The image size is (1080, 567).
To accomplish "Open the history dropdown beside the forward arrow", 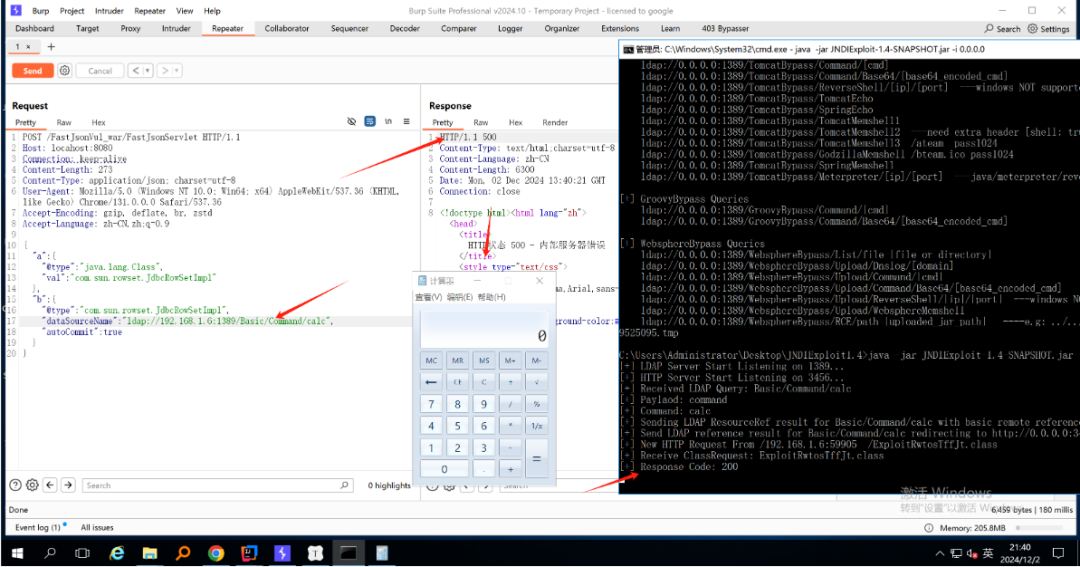I will click(x=177, y=70).
